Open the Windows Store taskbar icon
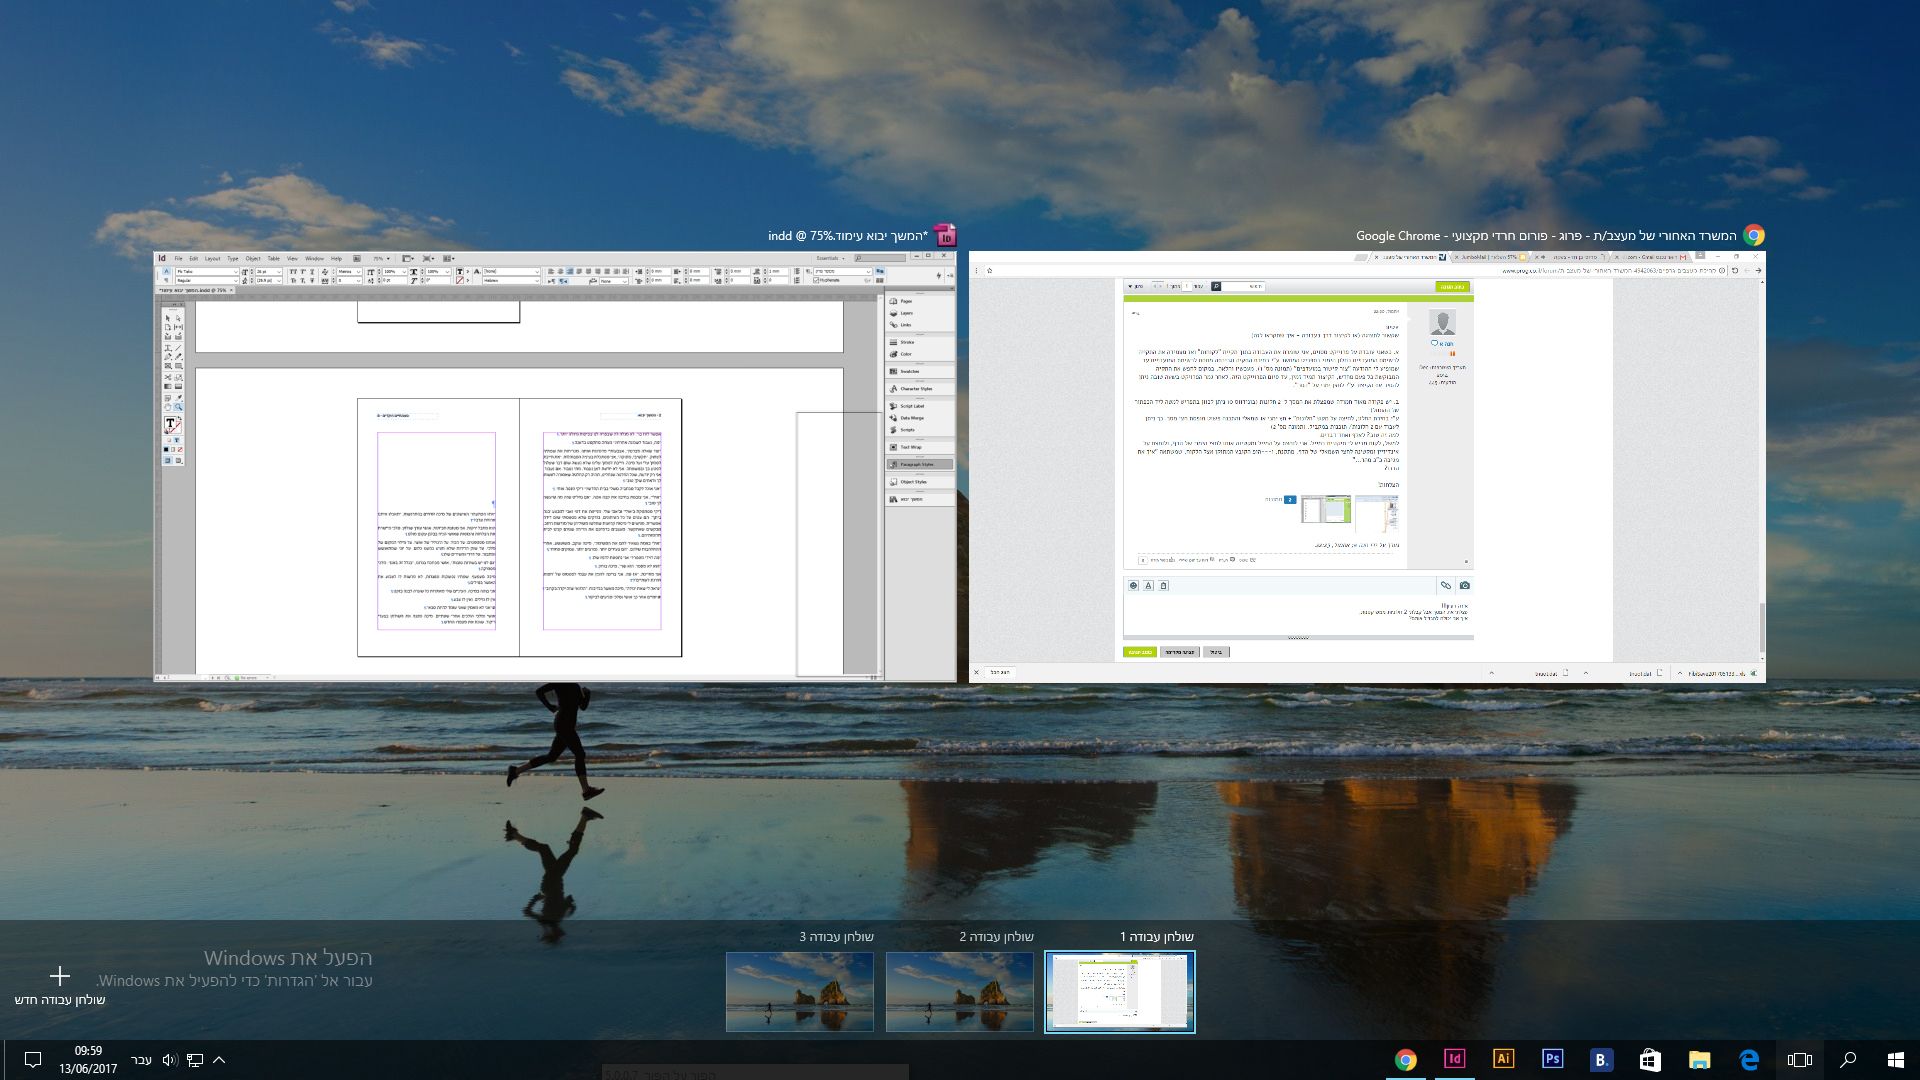Screen dimensions: 1920x1080 click(1650, 1060)
